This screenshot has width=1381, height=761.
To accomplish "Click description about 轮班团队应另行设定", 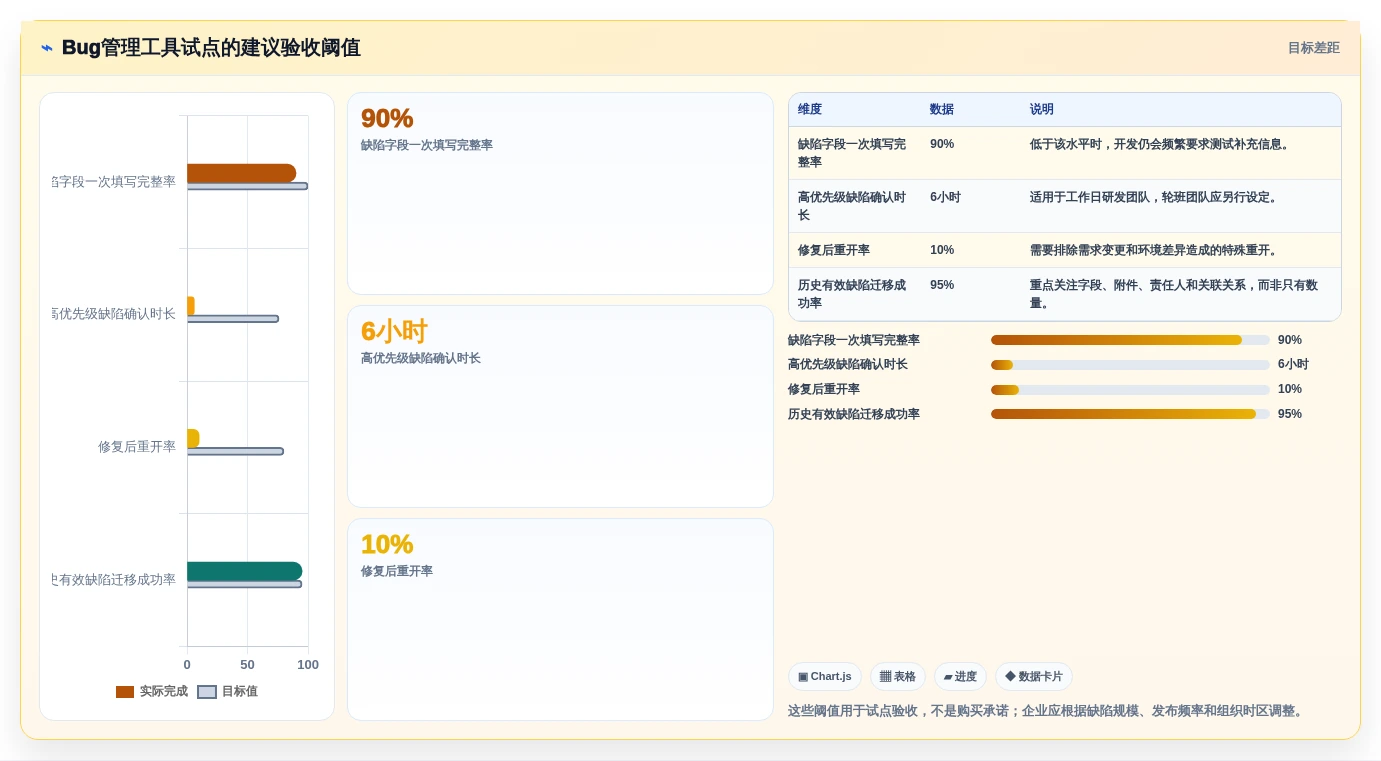I will pyautogui.click(x=1154, y=198).
